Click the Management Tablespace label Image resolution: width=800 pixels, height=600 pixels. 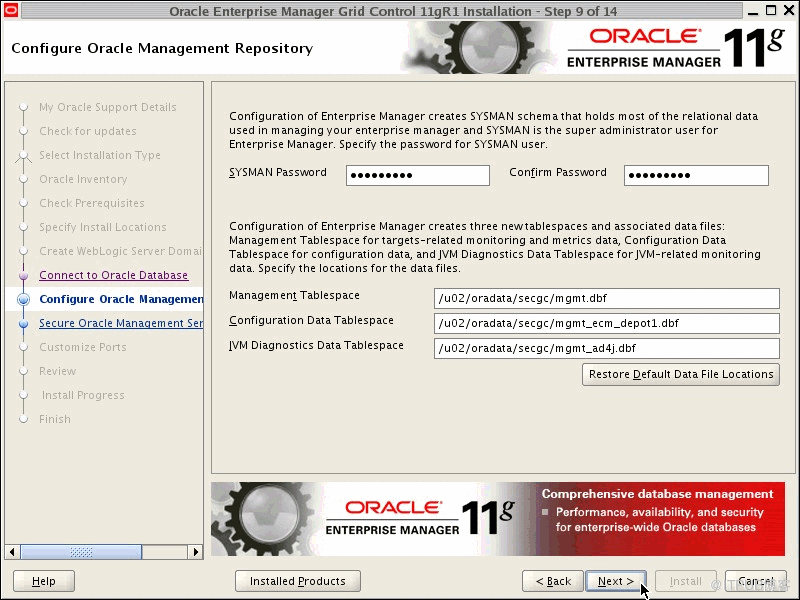pyautogui.click(x=294, y=295)
